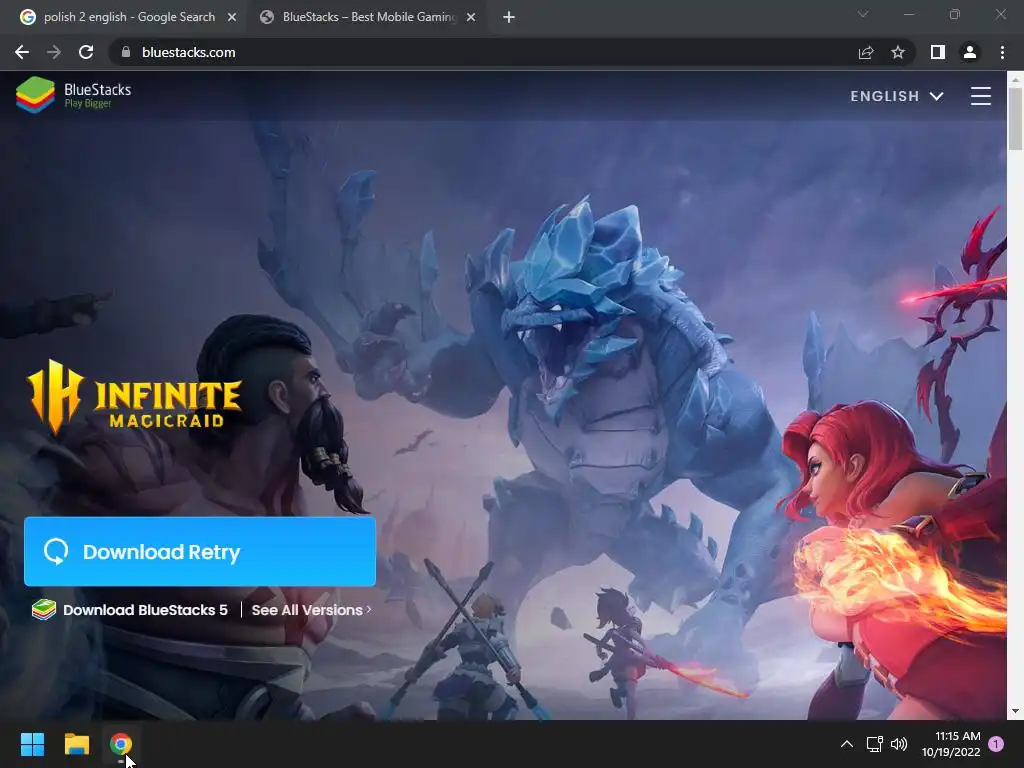Click the browser forward arrow
The width and height of the screenshot is (1024, 768).
click(x=54, y=52)
